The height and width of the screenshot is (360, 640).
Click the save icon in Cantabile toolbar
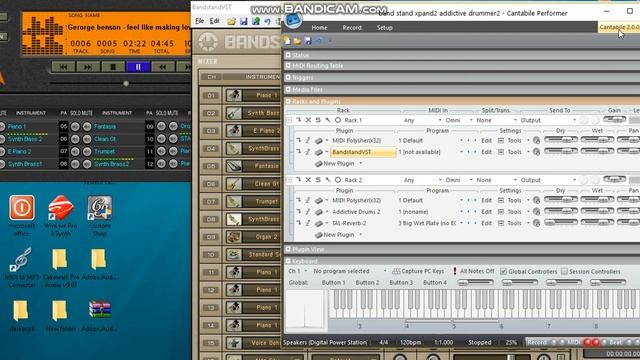point(308,41)
